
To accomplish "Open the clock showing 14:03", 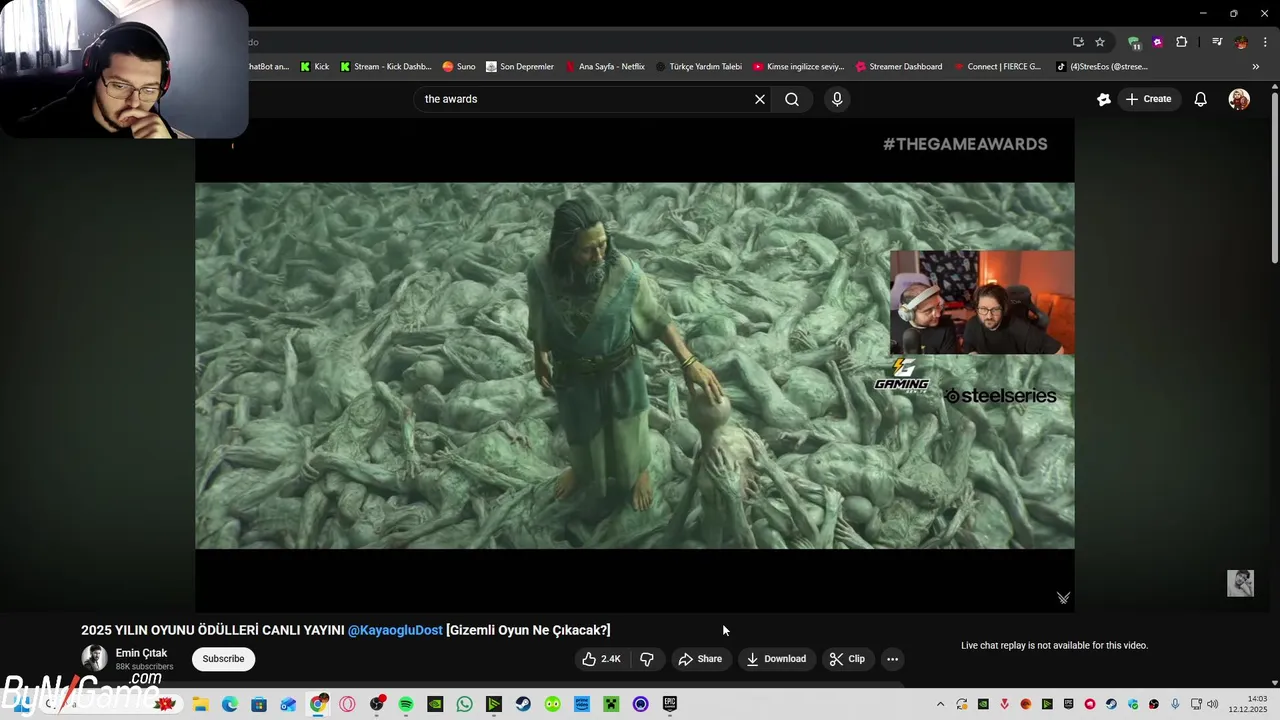I will pos(1248,704).
